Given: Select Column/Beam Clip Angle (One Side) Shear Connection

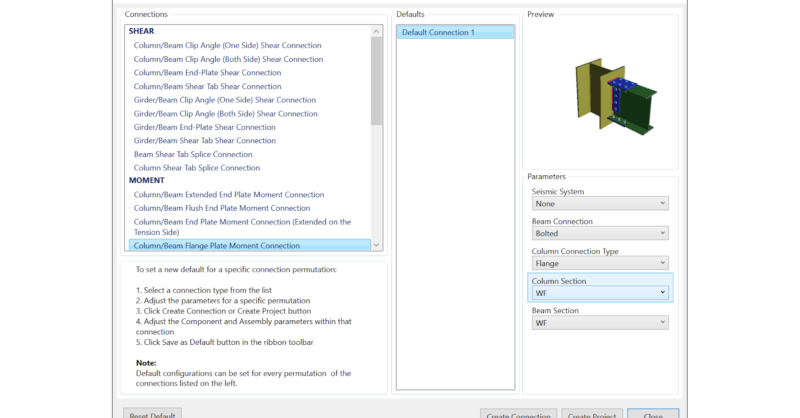Looking at the screenshot, I should pos(226,45).
